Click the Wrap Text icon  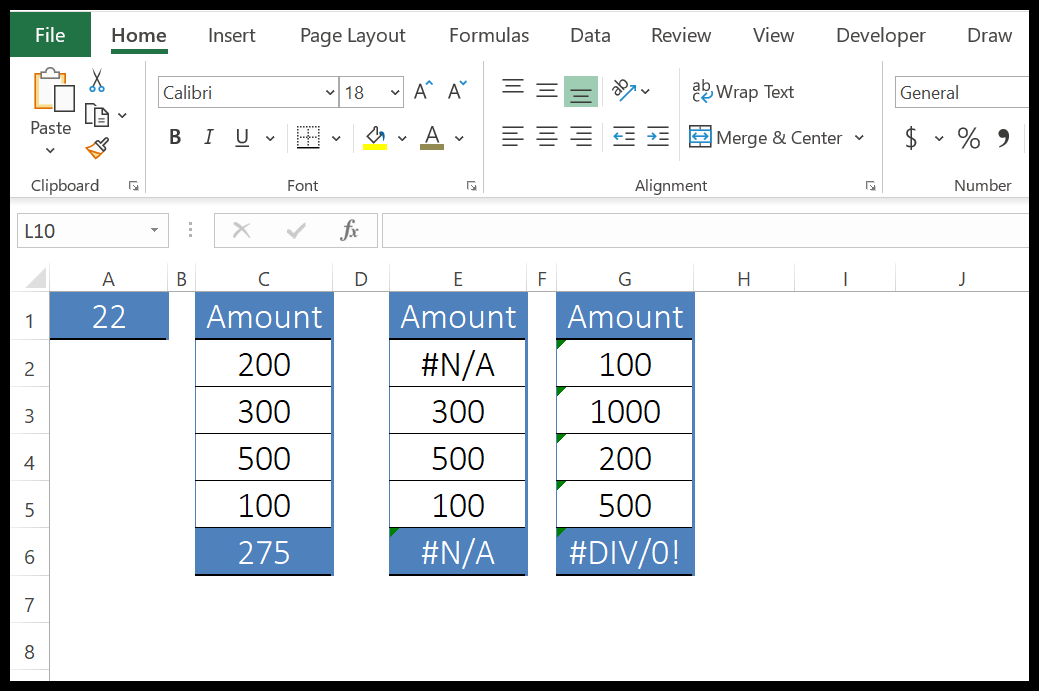click(743, 92)
